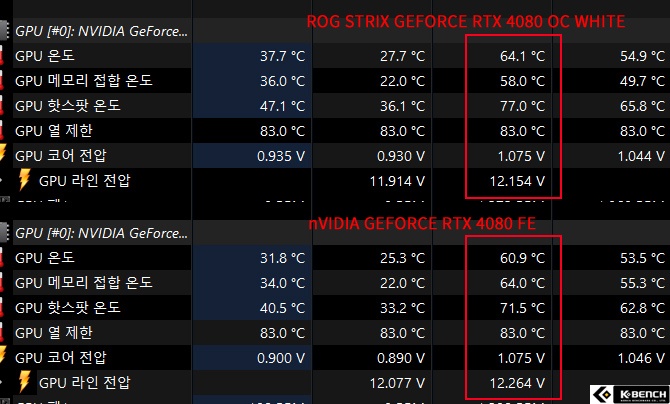
Task: Click the 64.0 °C memory junction maximum
Action: point(523,283)
